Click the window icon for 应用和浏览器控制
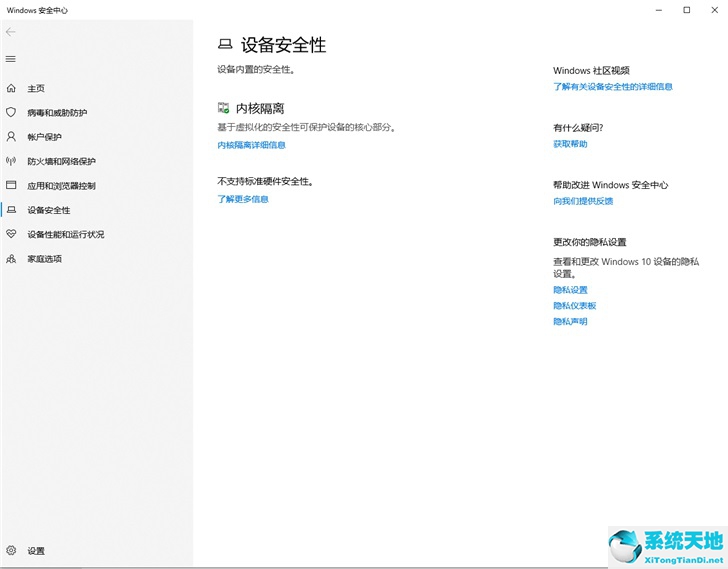The image size is (728, 569). pos(11,185)
